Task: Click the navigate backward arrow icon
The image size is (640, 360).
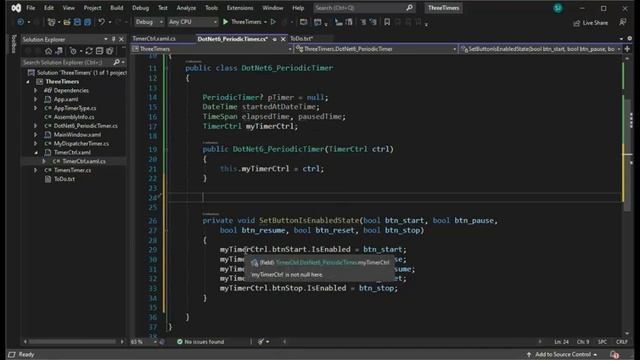Action: point(20,22)
